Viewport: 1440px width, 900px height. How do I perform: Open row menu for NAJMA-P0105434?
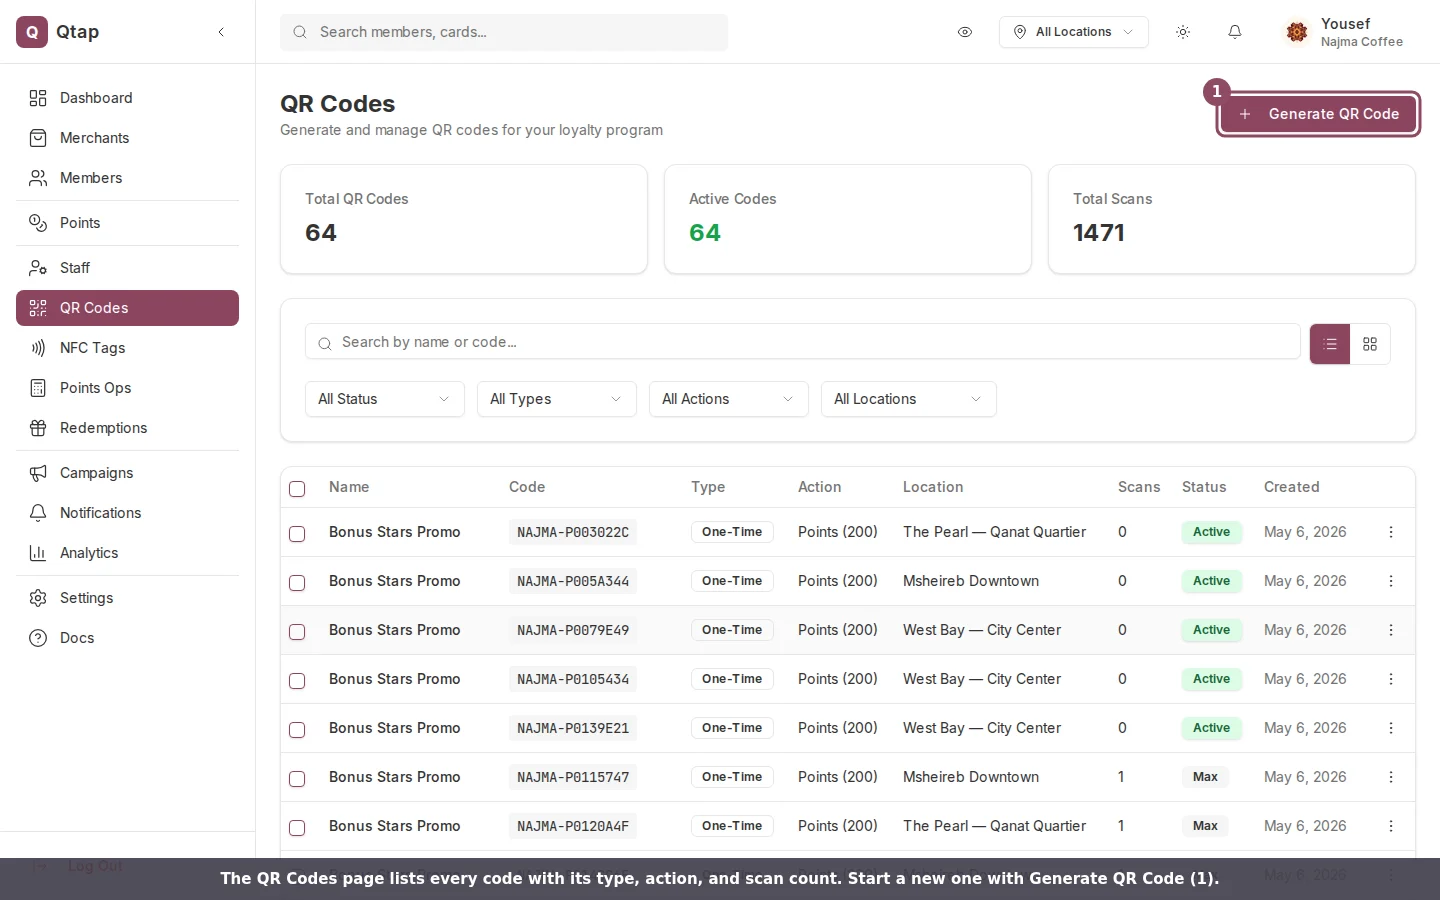click(1391, 679)
